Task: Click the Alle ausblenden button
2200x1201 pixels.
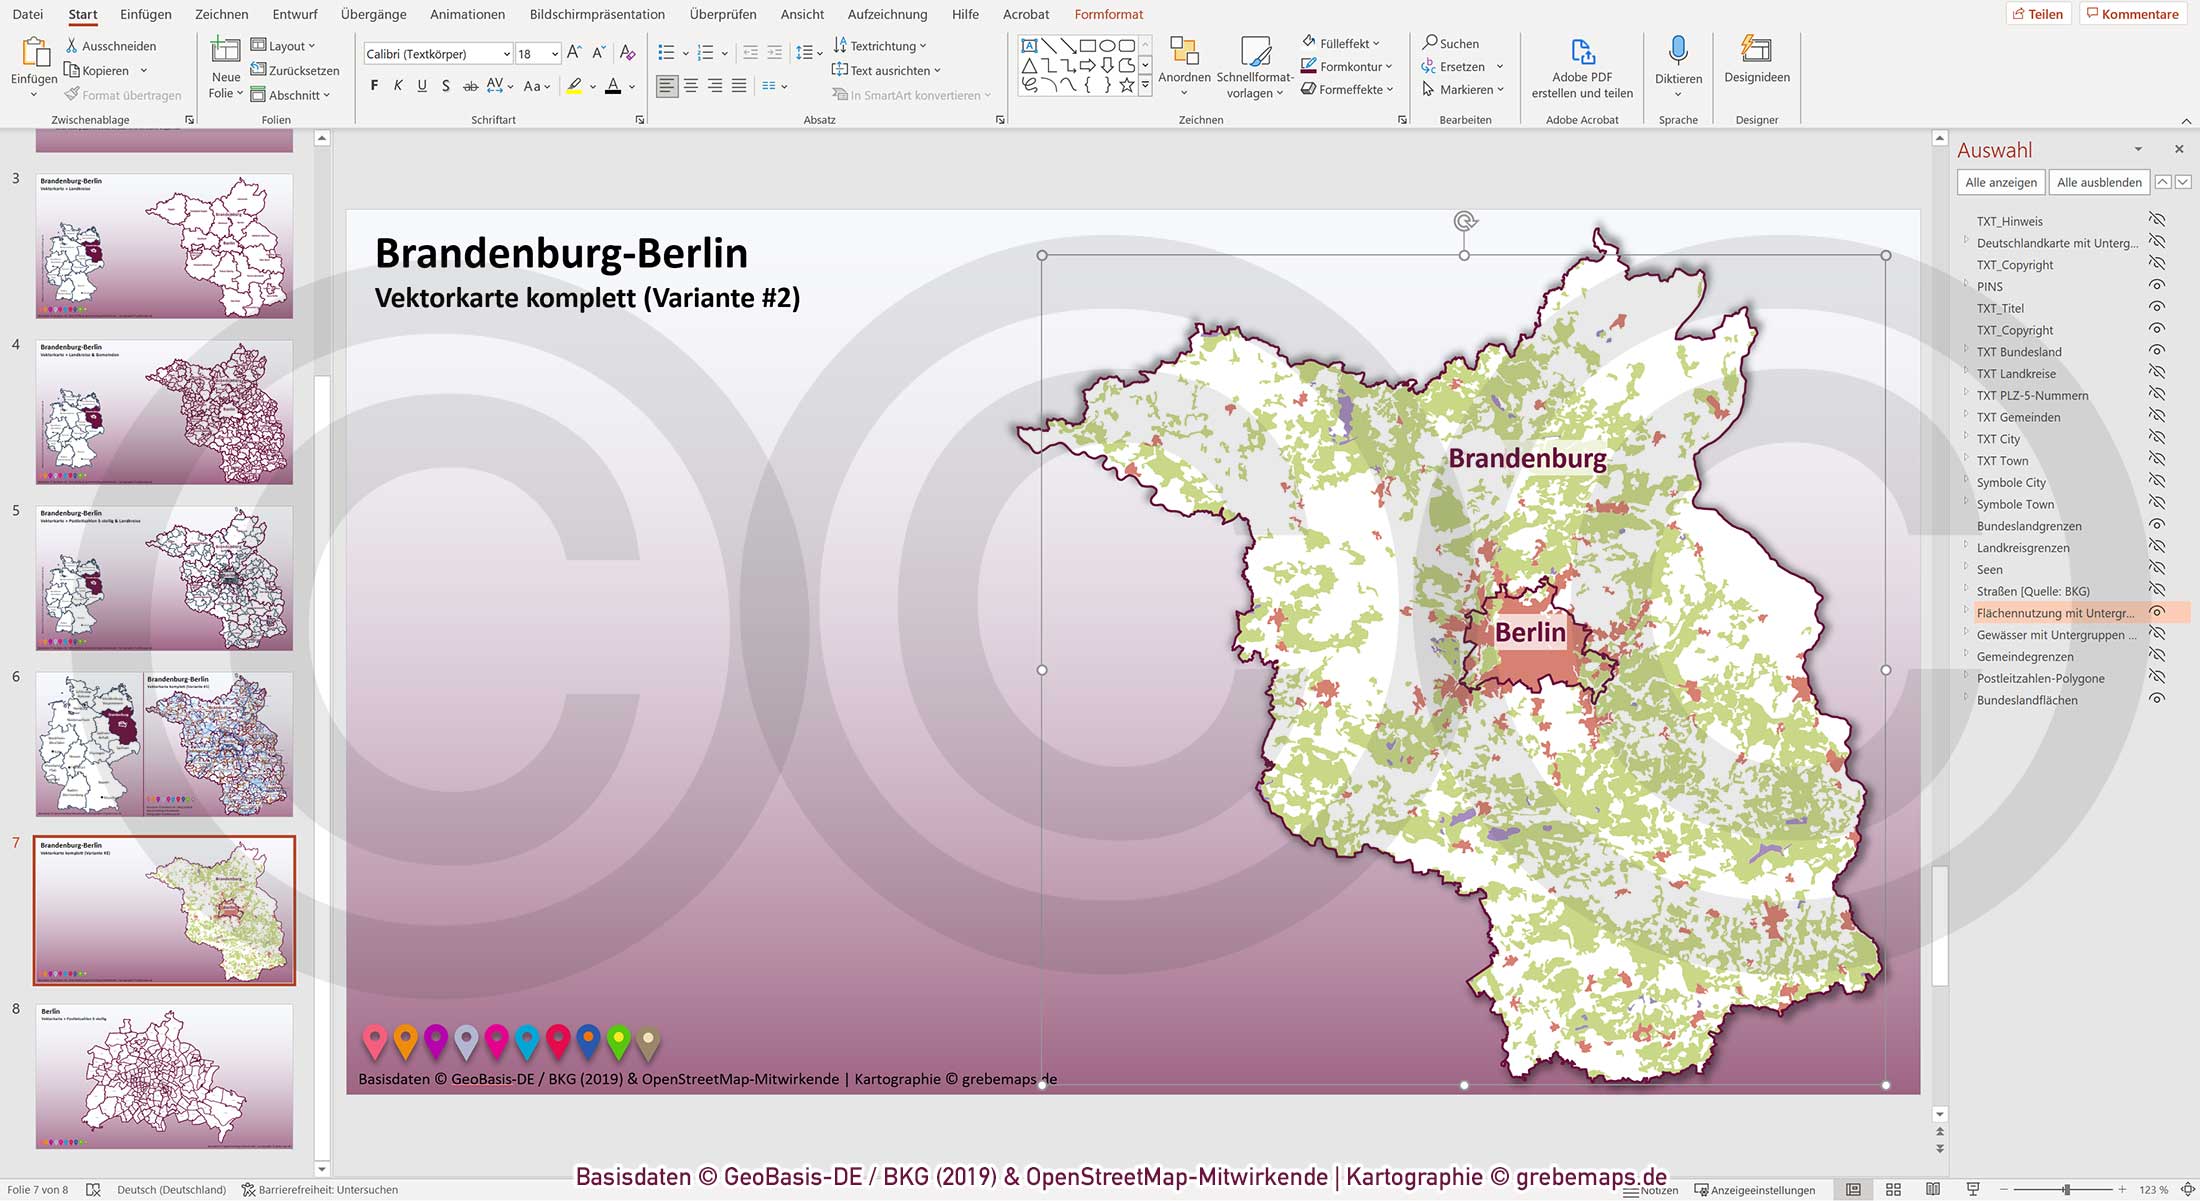Action: [x=2098, y=182]
